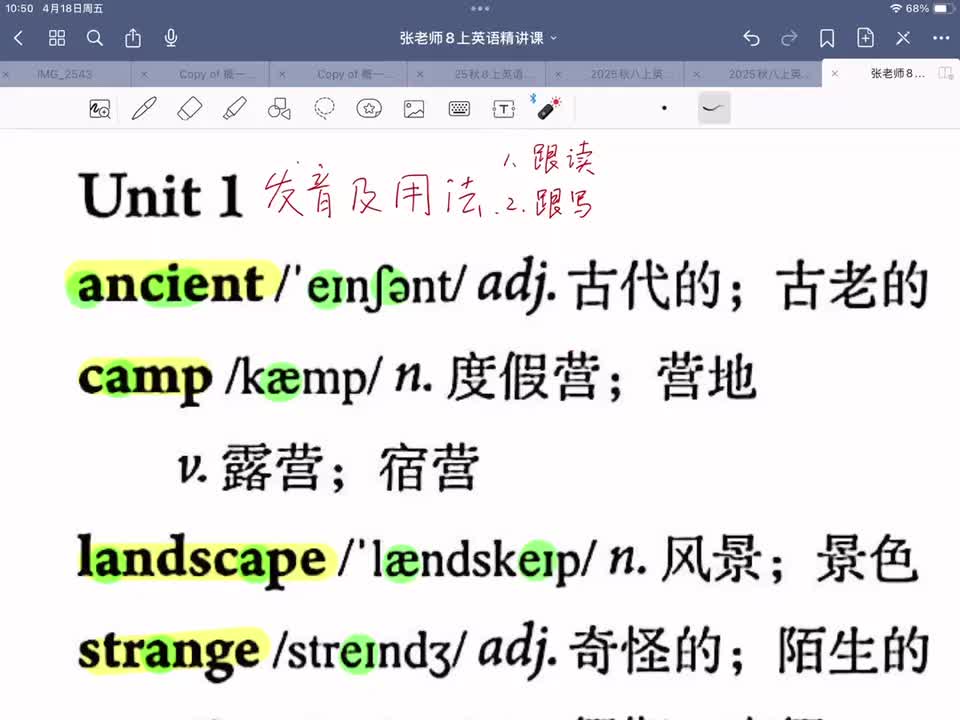Viewport: 960px width, 720px height.
Task: Open the thumbnail grid view
Action: point(57,38)
